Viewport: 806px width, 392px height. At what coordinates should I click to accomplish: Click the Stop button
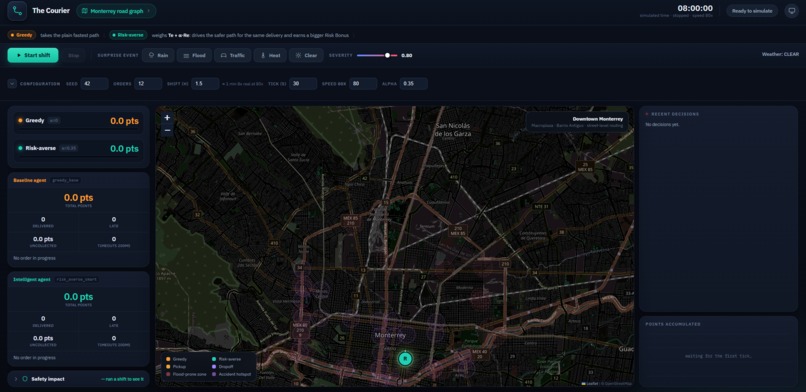pyautogui.click(x=74, y=55)
